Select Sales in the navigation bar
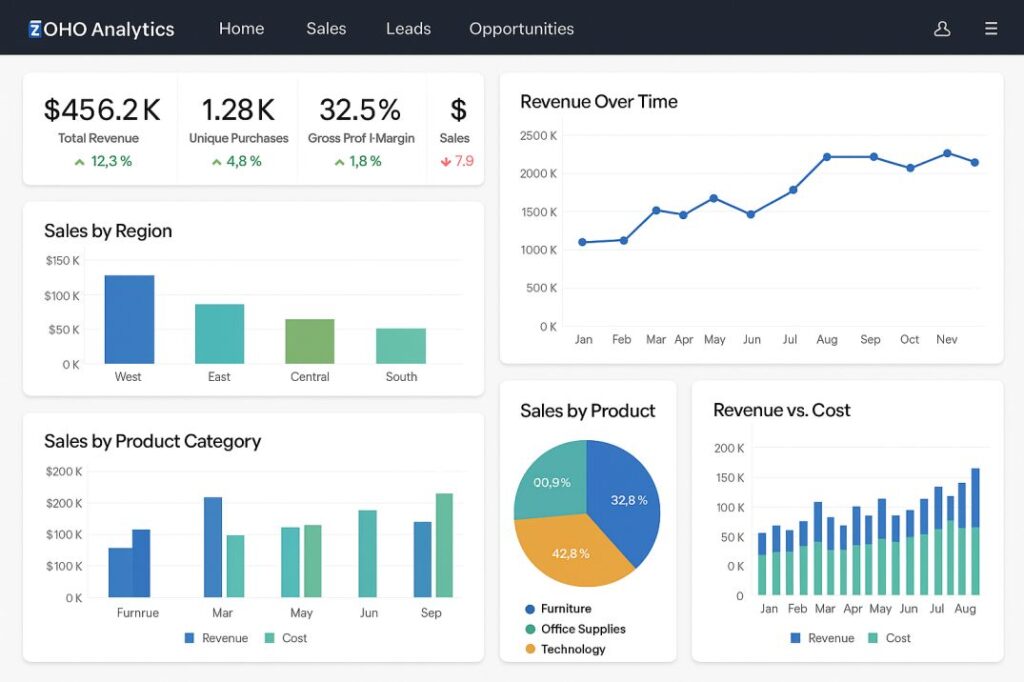Screen dimensions: 1024x682 326,29
